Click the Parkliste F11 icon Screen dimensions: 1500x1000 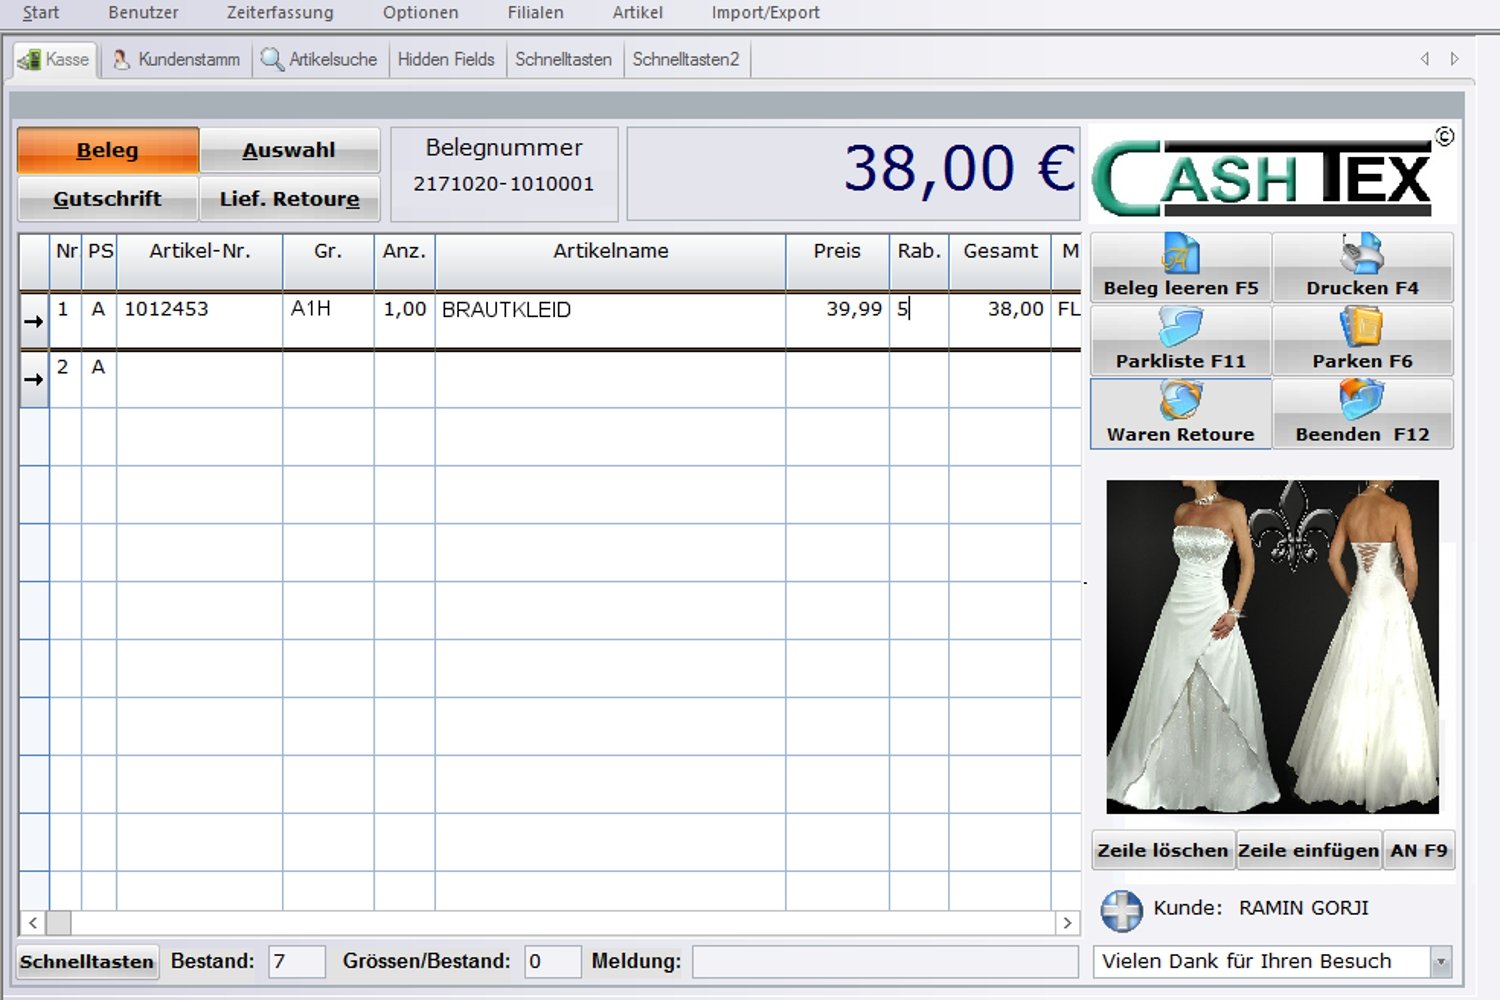[x=1181, y=328]
